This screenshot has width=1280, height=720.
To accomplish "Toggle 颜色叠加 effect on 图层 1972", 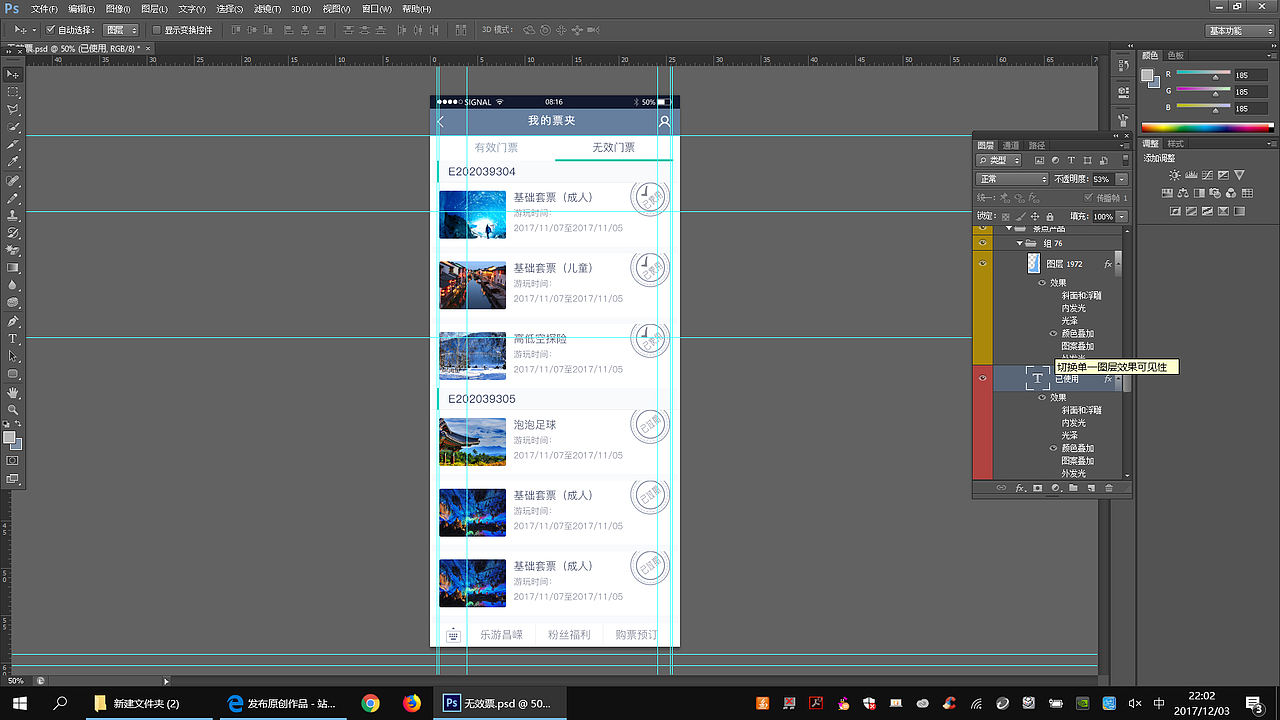I will click(x=1053, y=334).
